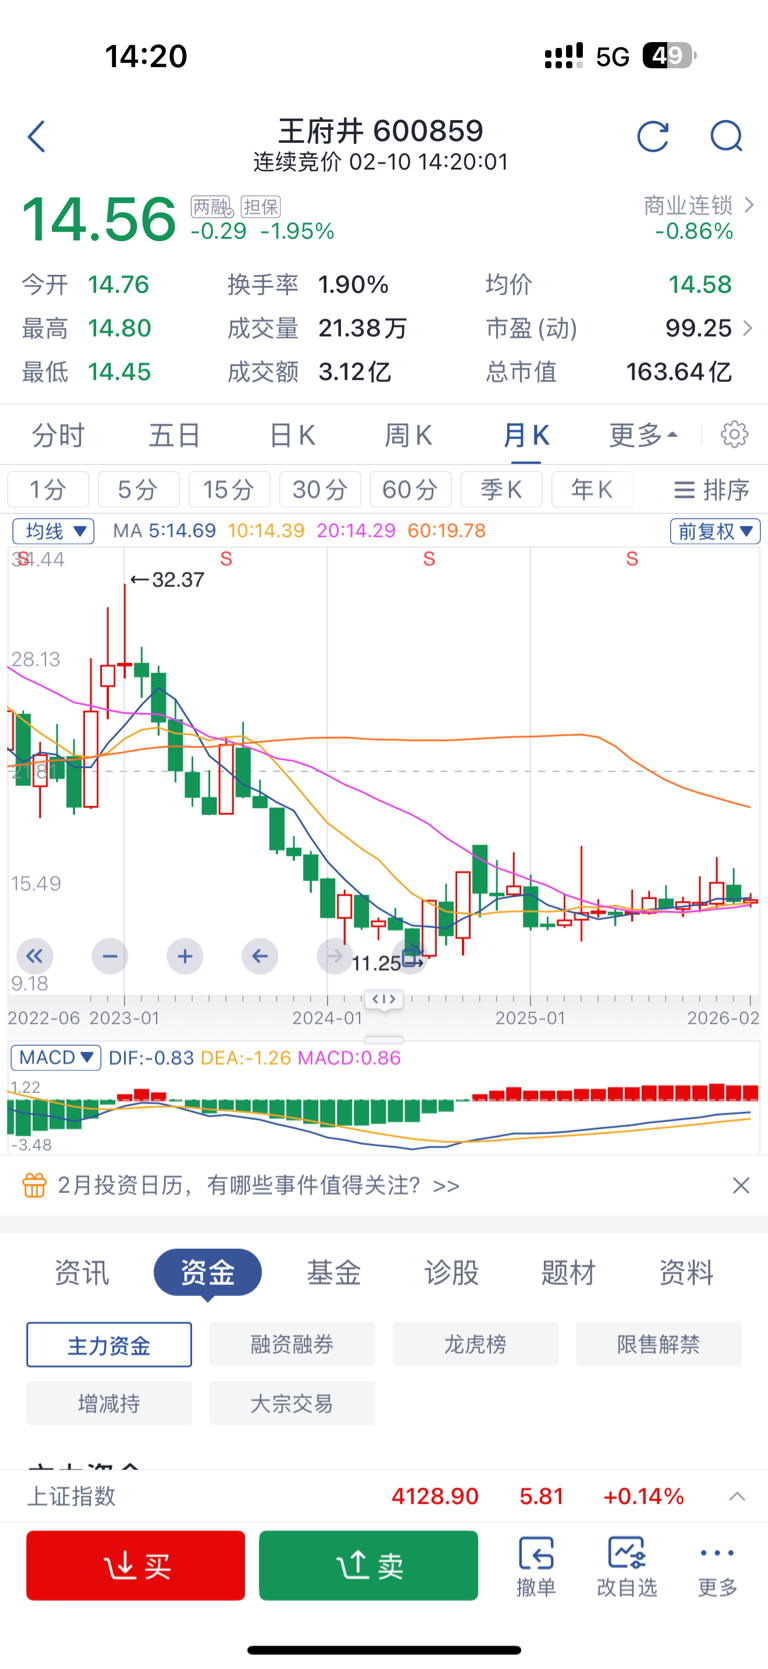
Task: Zoom in chart with plus button
Action: click(x=185, y=956)
